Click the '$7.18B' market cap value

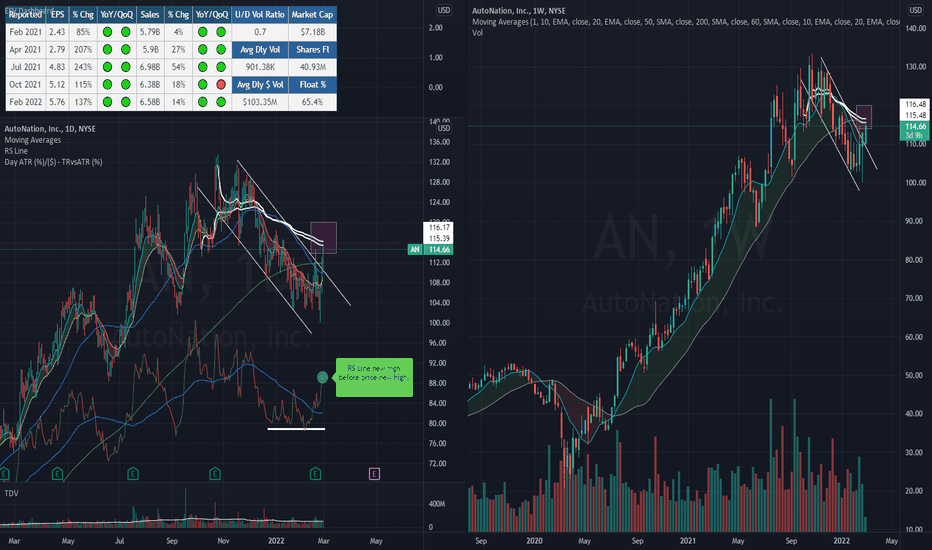[x=313, y=32]
